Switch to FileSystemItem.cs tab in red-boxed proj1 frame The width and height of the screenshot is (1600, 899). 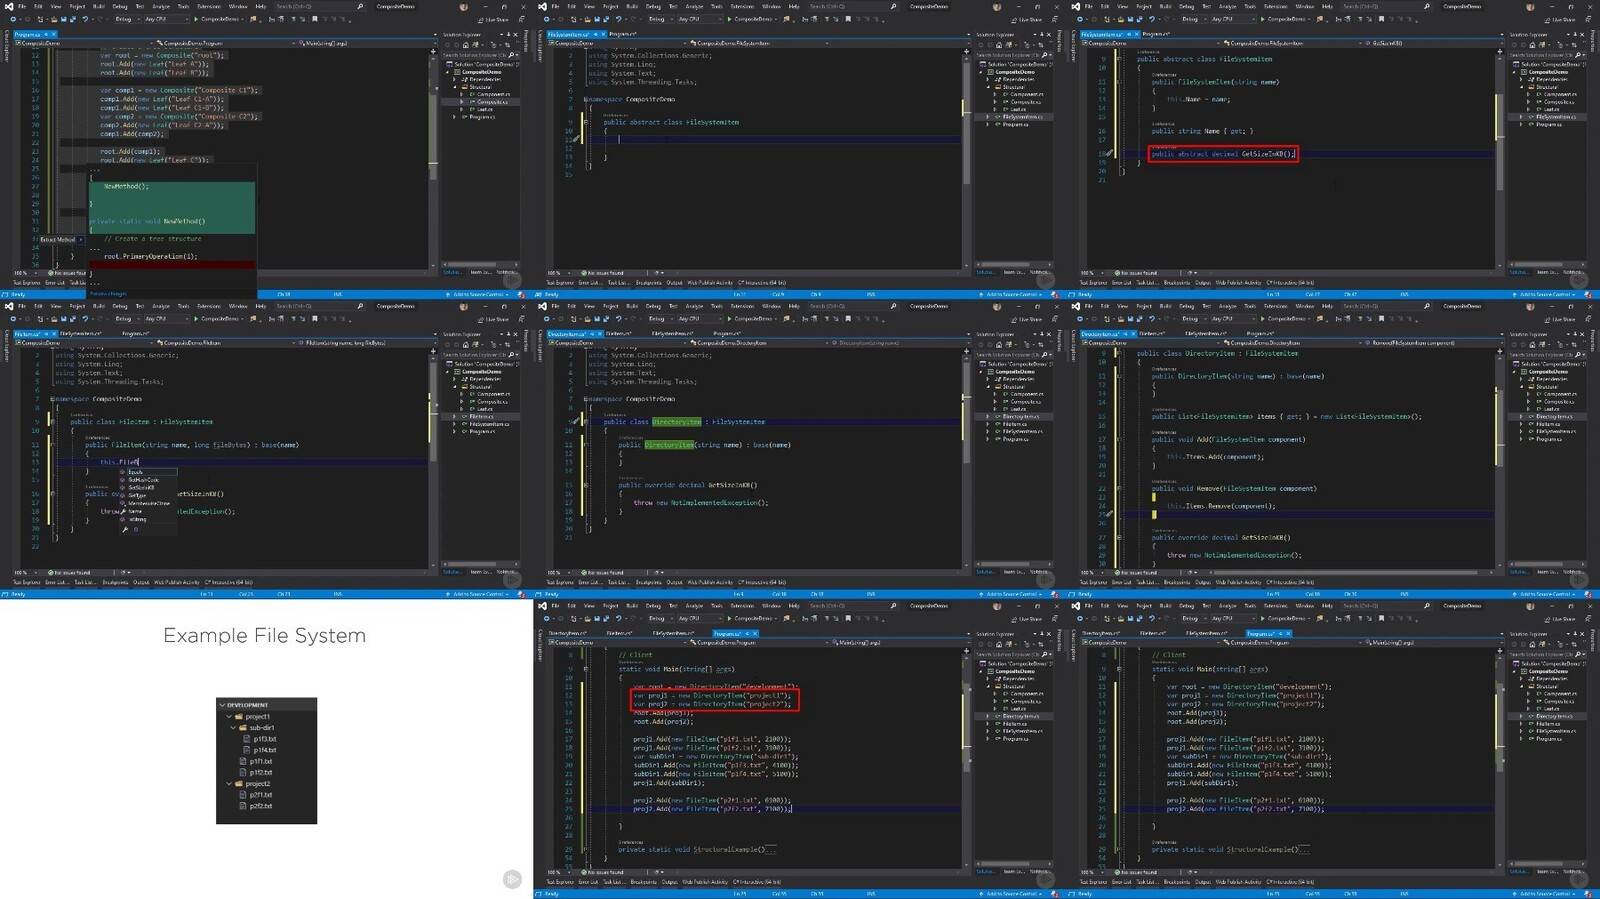pos(673,634)
